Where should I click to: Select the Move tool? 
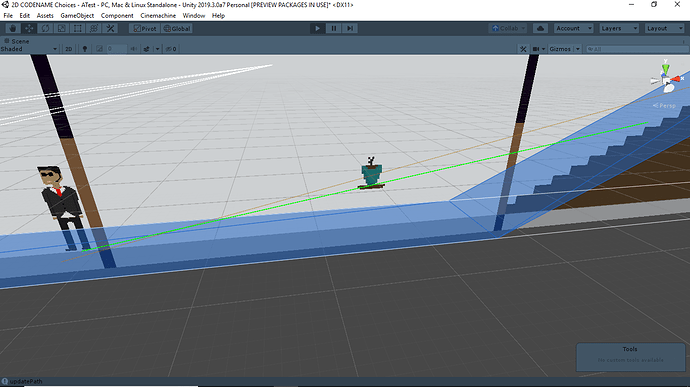pyautogui.click(x=29, y=28)
